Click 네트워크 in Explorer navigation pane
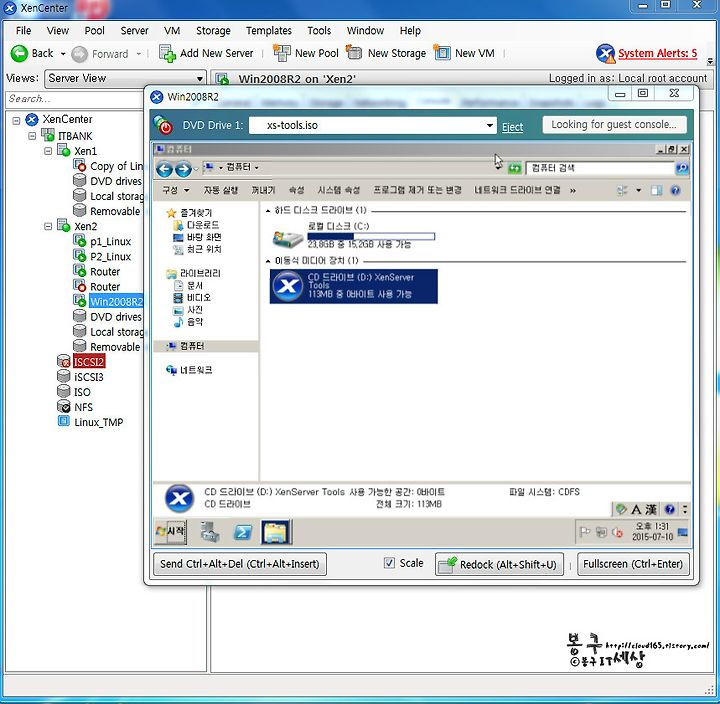This screenshot has height=704, width=720. click(x=195, y=370)
